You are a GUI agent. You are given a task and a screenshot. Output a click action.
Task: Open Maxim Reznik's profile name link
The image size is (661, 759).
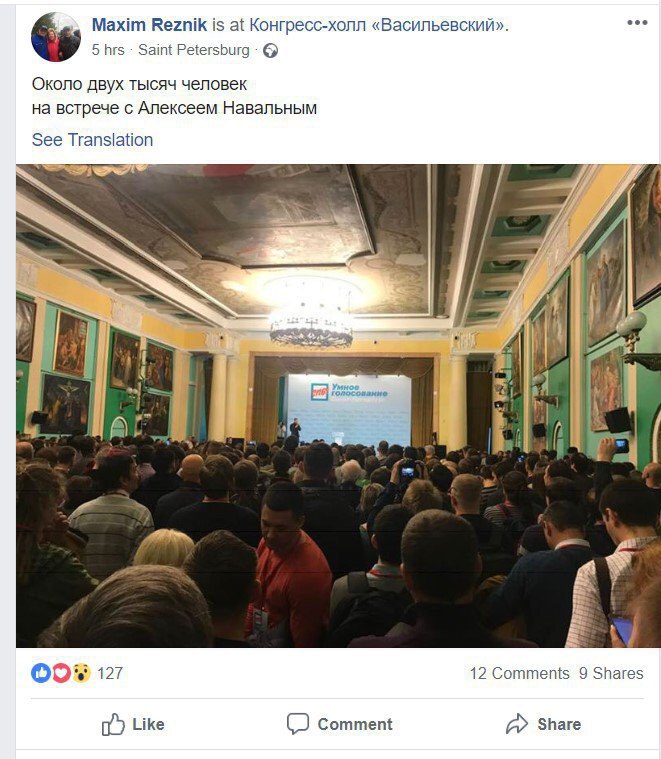149,25
